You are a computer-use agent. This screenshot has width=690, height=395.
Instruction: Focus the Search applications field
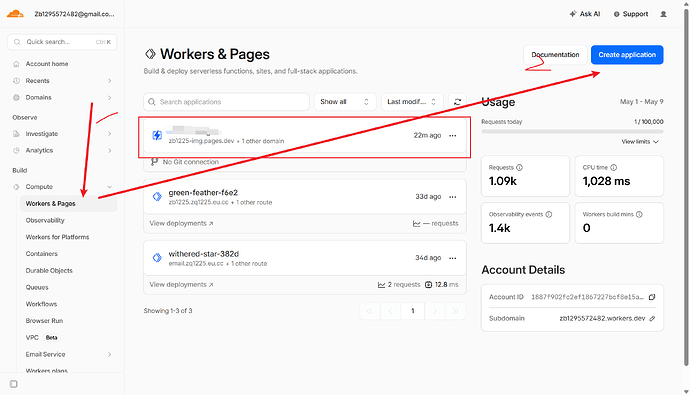click(226, 102)
